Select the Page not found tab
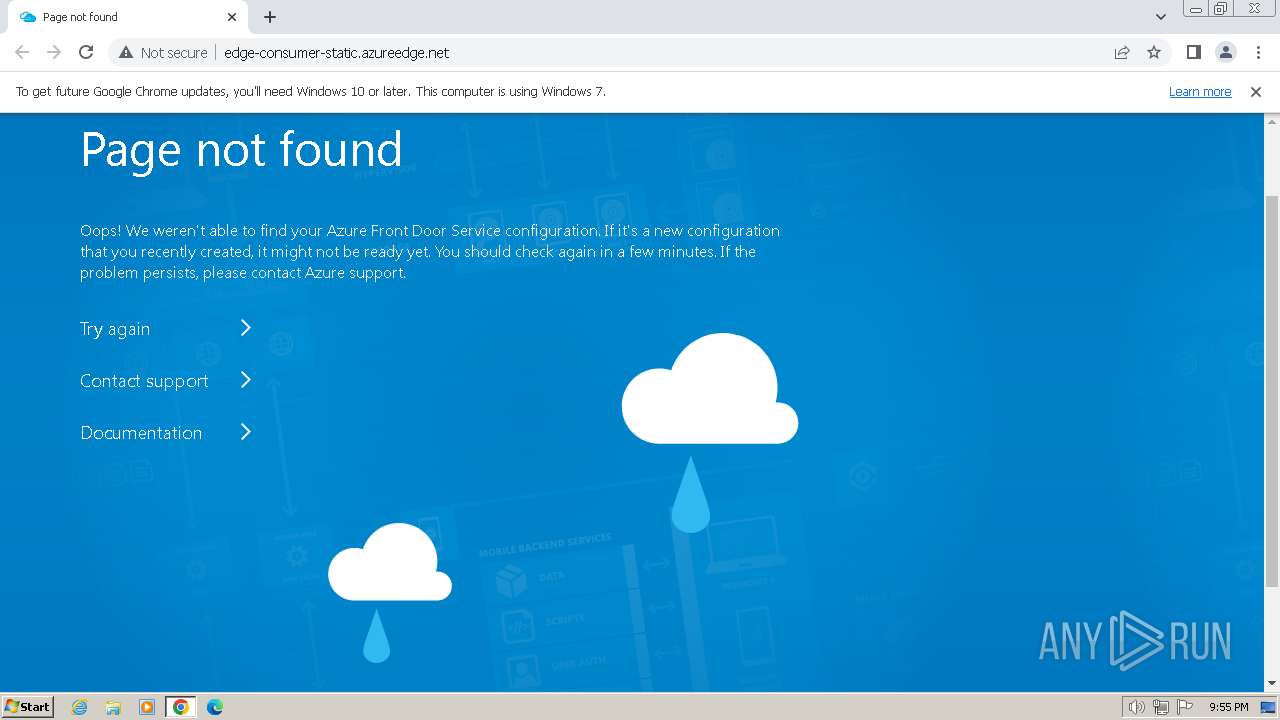 point(128,17)
